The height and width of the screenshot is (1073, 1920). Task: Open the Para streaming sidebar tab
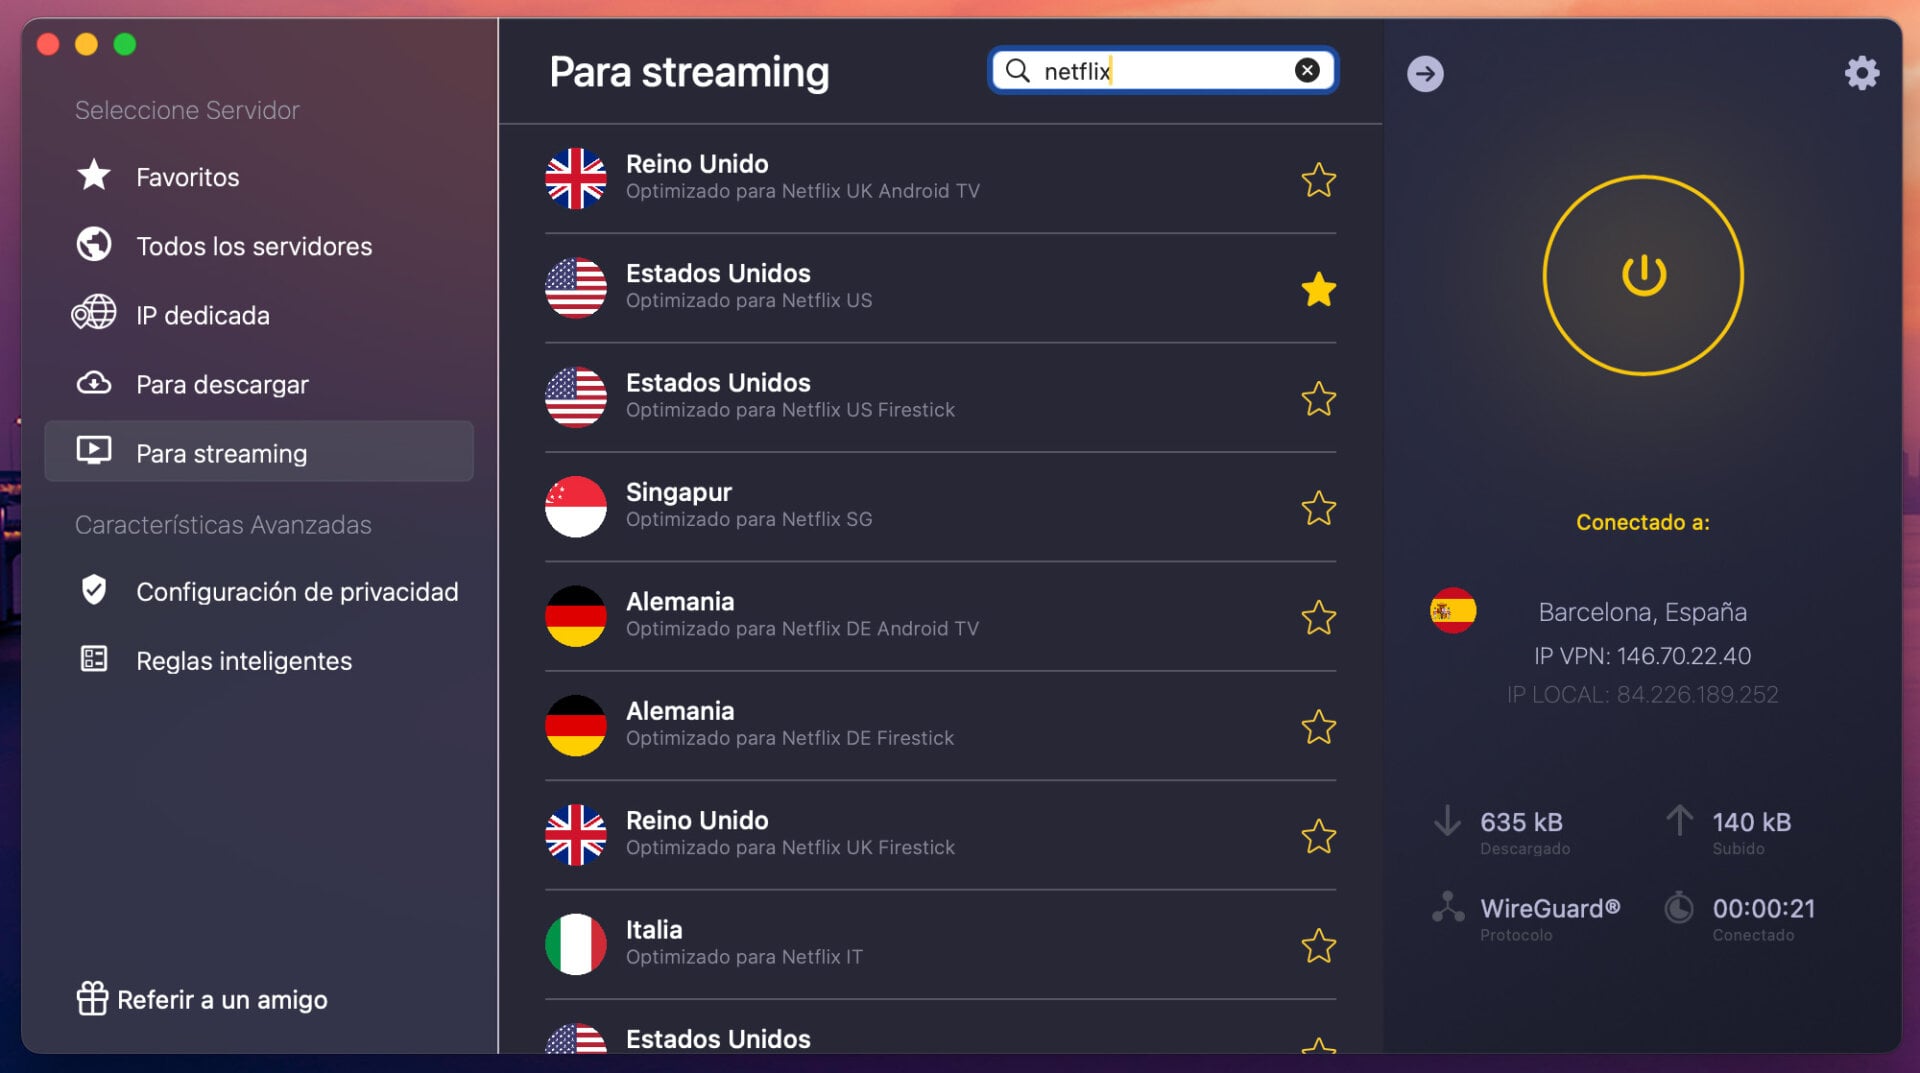[222, 452]
